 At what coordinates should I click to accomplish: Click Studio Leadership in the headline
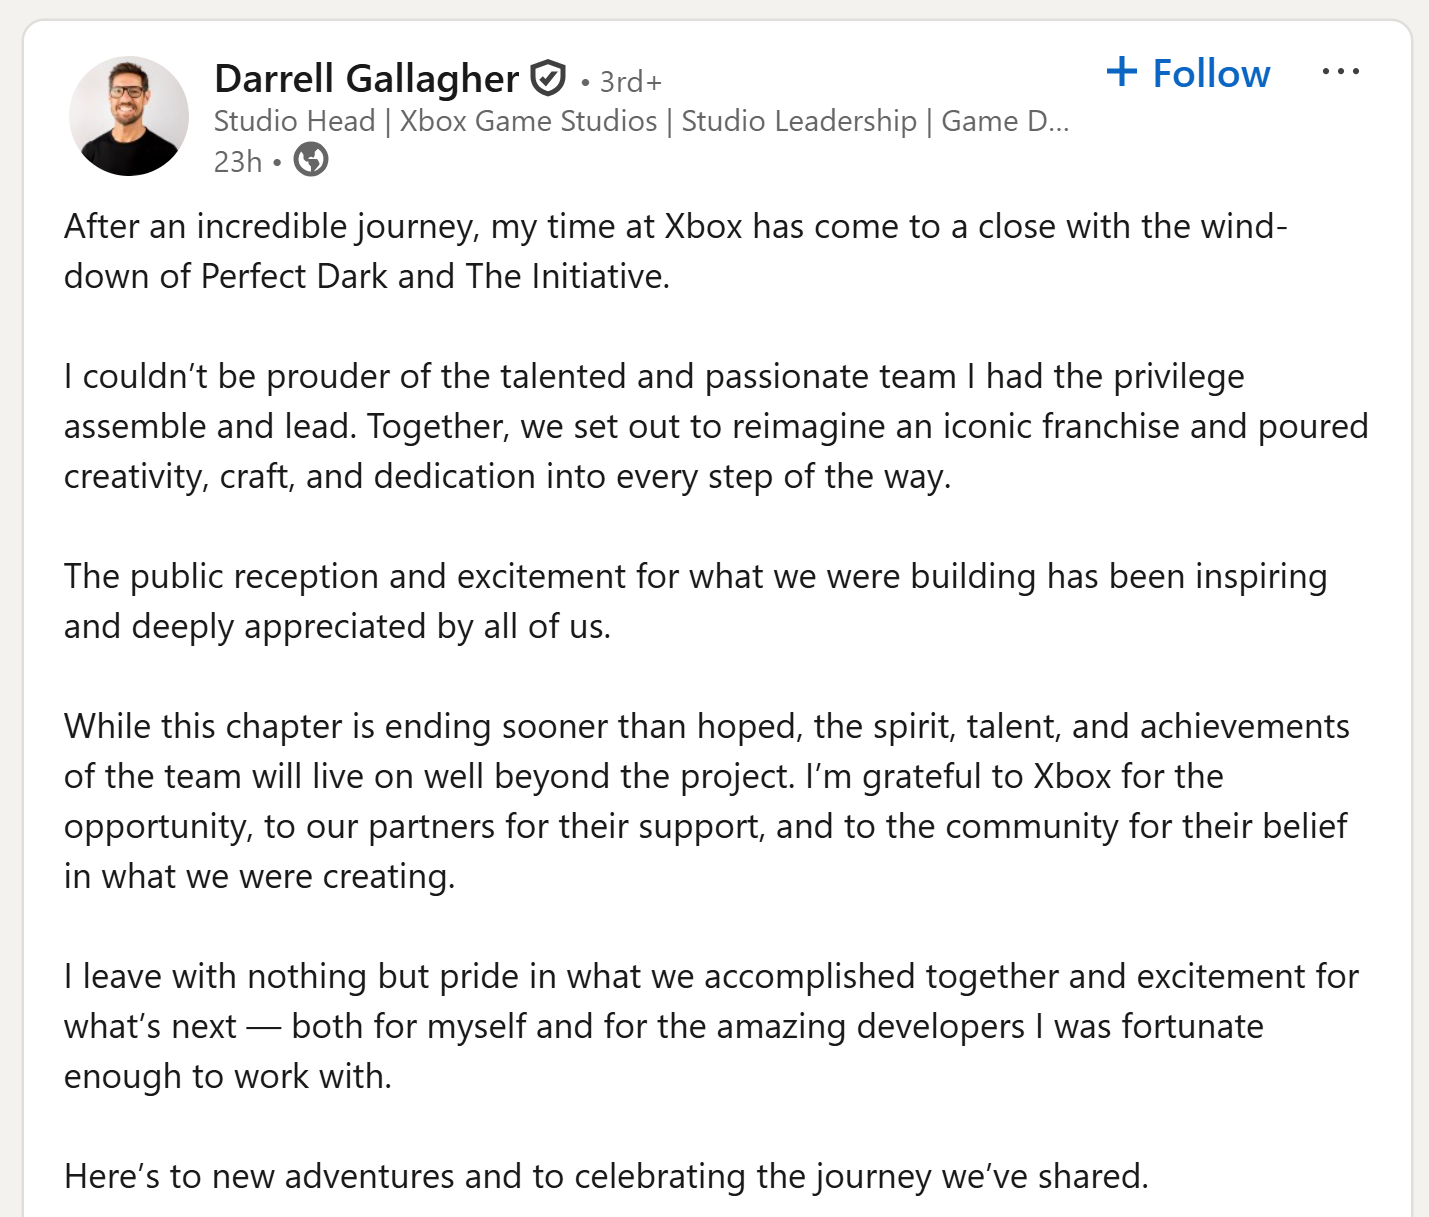(799, 121)
